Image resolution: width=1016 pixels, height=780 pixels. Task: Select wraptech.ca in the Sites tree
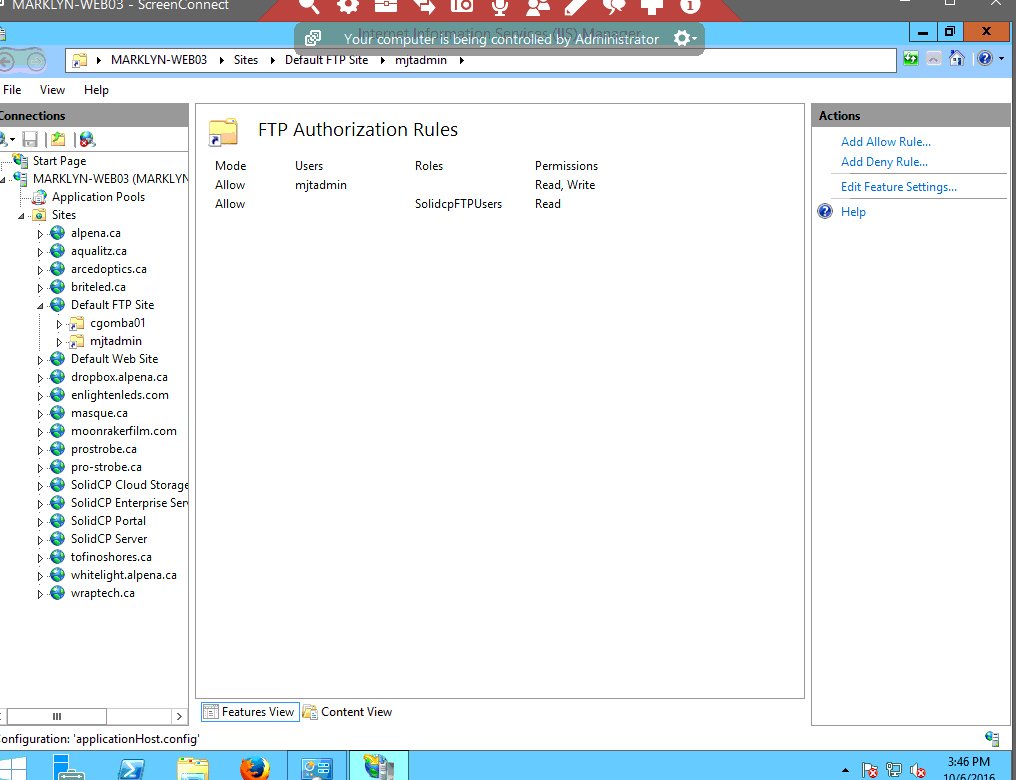[102, 593]
